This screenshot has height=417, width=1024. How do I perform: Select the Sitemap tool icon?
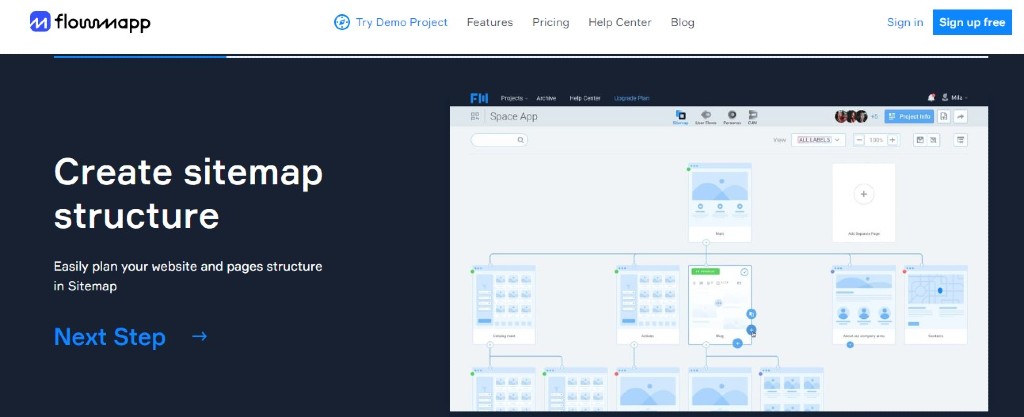680,116
